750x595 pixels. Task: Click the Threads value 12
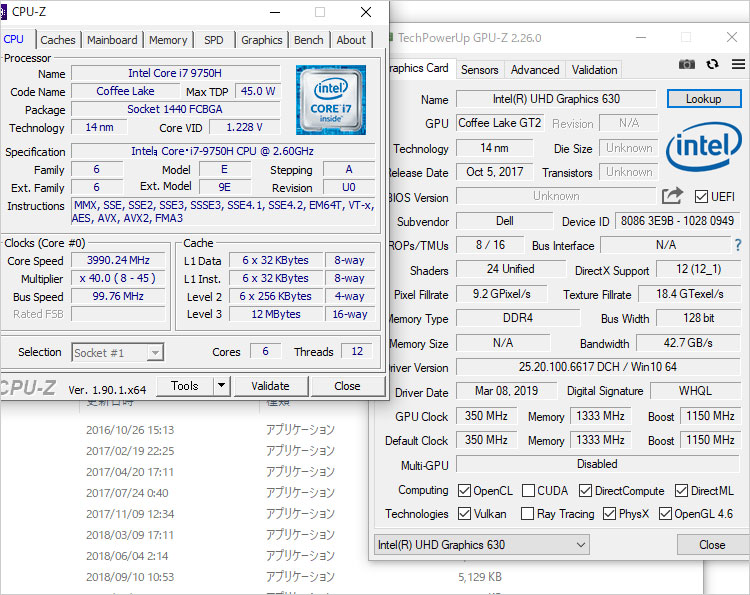click(357, 352)
